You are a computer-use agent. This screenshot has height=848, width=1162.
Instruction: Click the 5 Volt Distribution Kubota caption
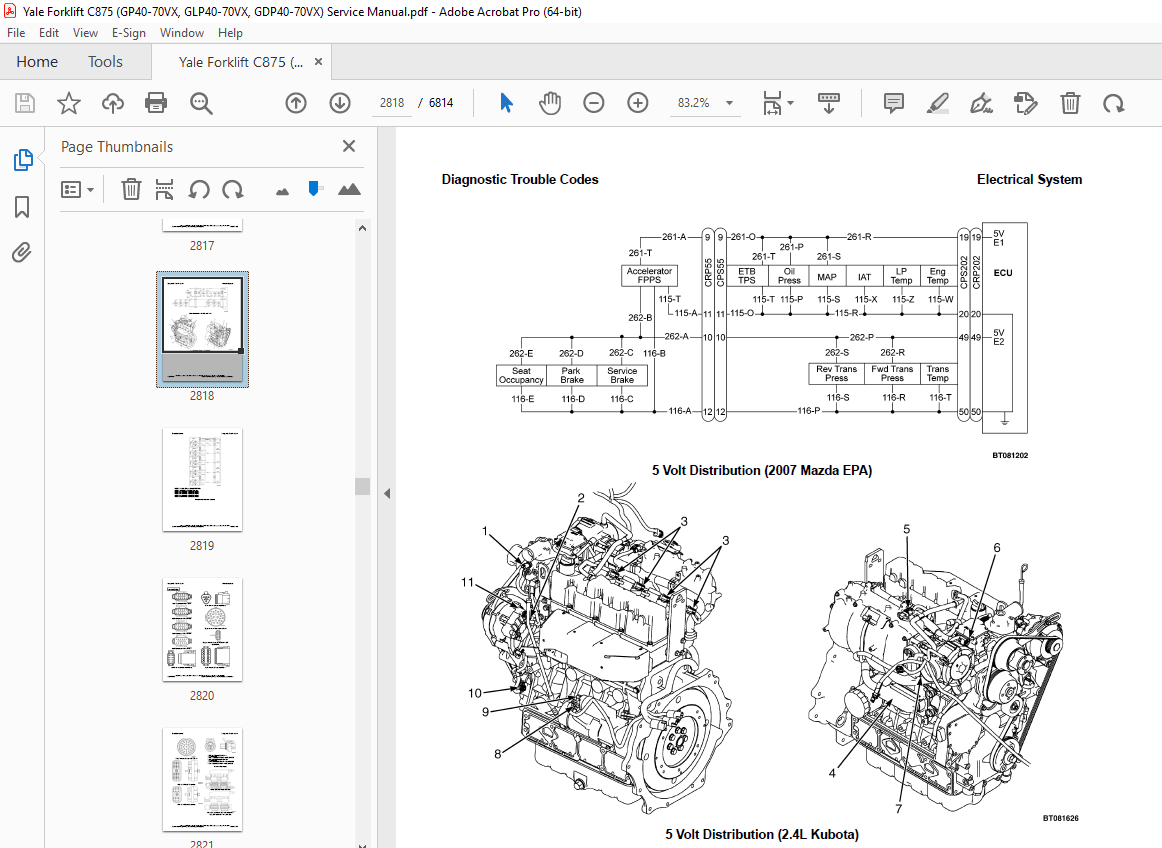pyautogui.click(x=762, y=835)
